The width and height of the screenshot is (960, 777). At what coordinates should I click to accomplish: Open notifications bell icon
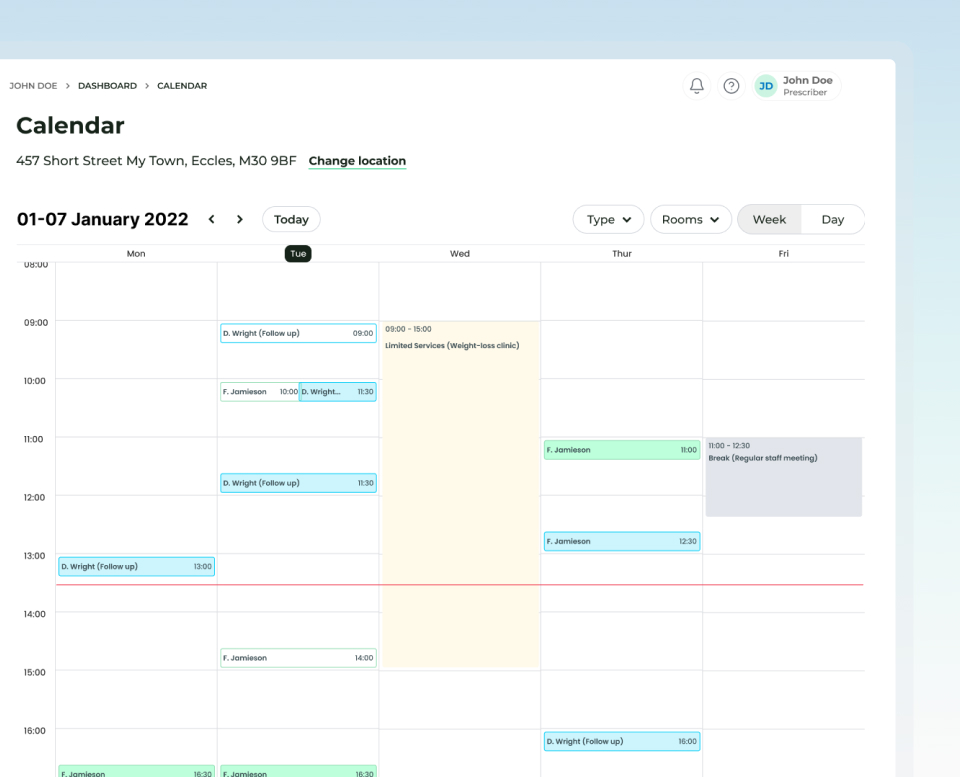tap(697, 86)
